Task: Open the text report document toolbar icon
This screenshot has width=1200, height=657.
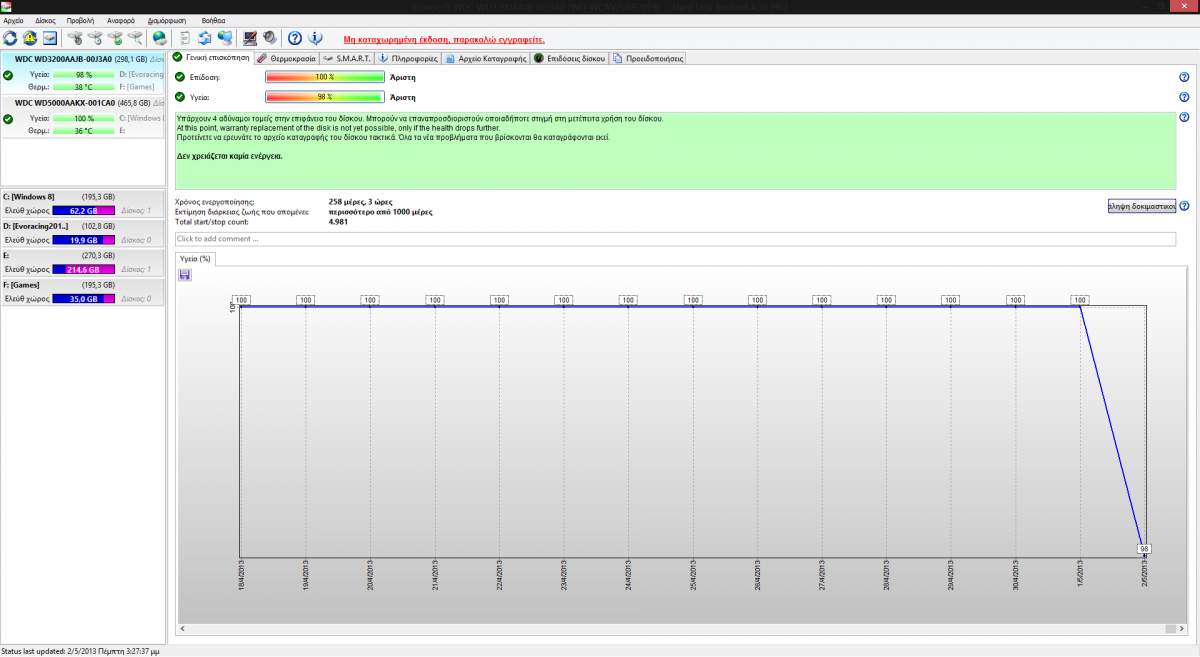Action: point(185,38)
